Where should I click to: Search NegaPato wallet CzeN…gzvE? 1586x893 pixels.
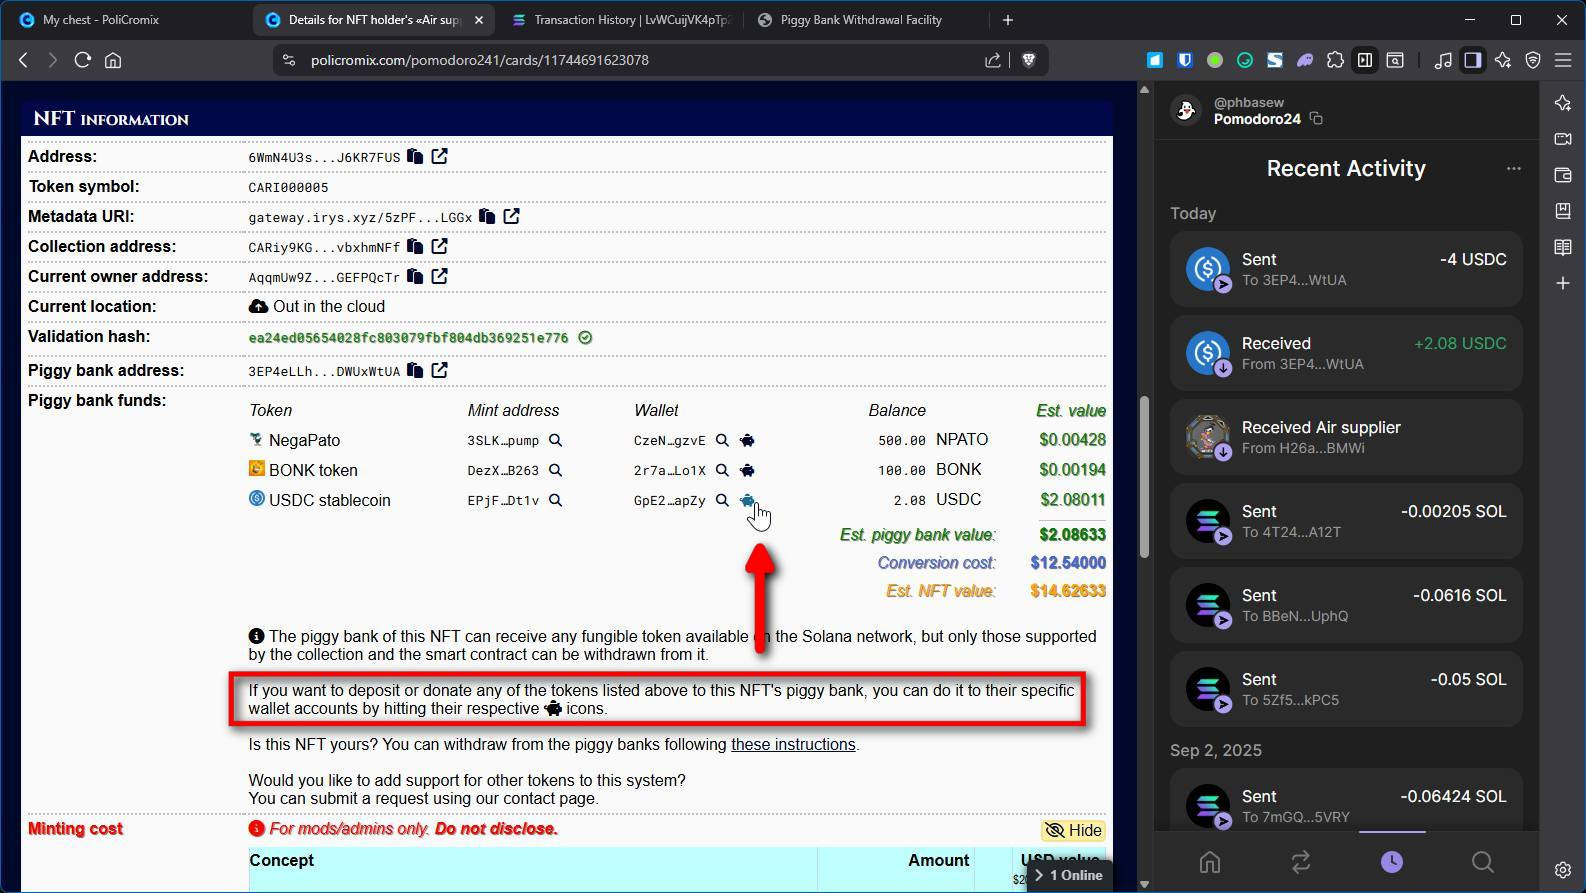722,441
